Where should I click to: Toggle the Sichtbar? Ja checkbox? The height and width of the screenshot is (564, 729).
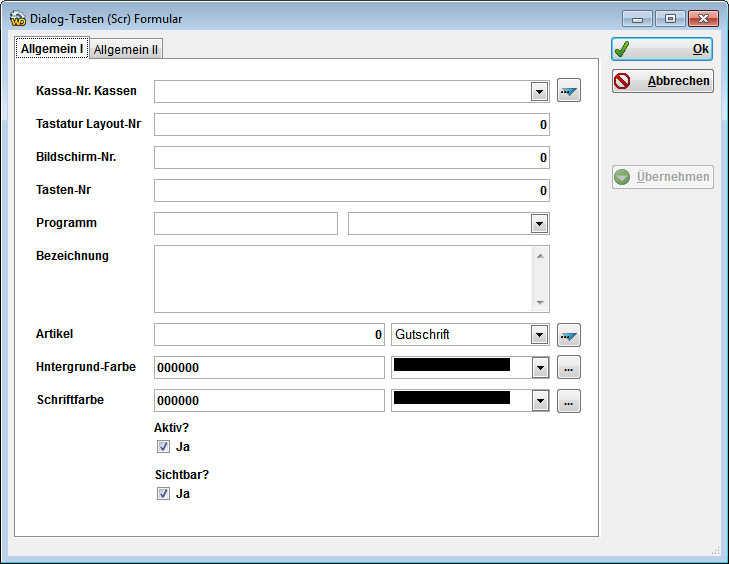click(163, 494)
